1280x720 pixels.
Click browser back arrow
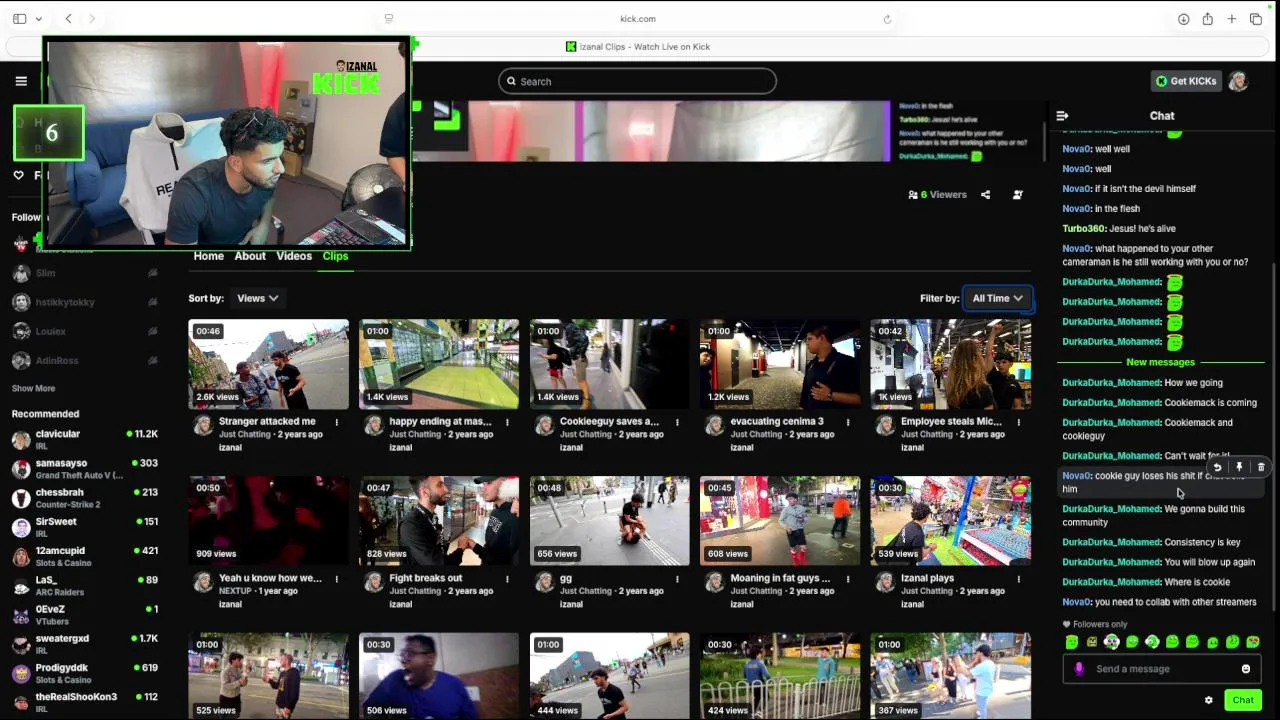(68, 19)
